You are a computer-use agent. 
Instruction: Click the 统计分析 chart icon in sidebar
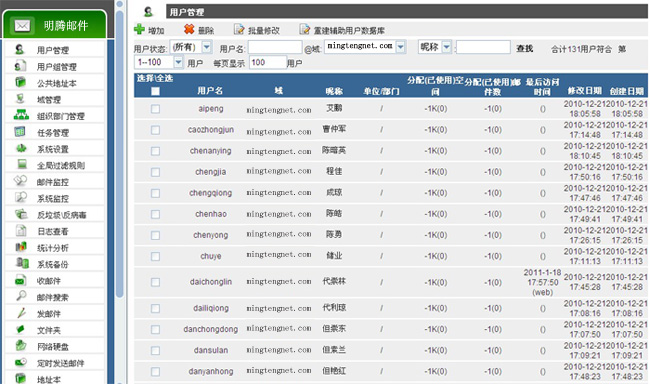[x=21, y=247]
